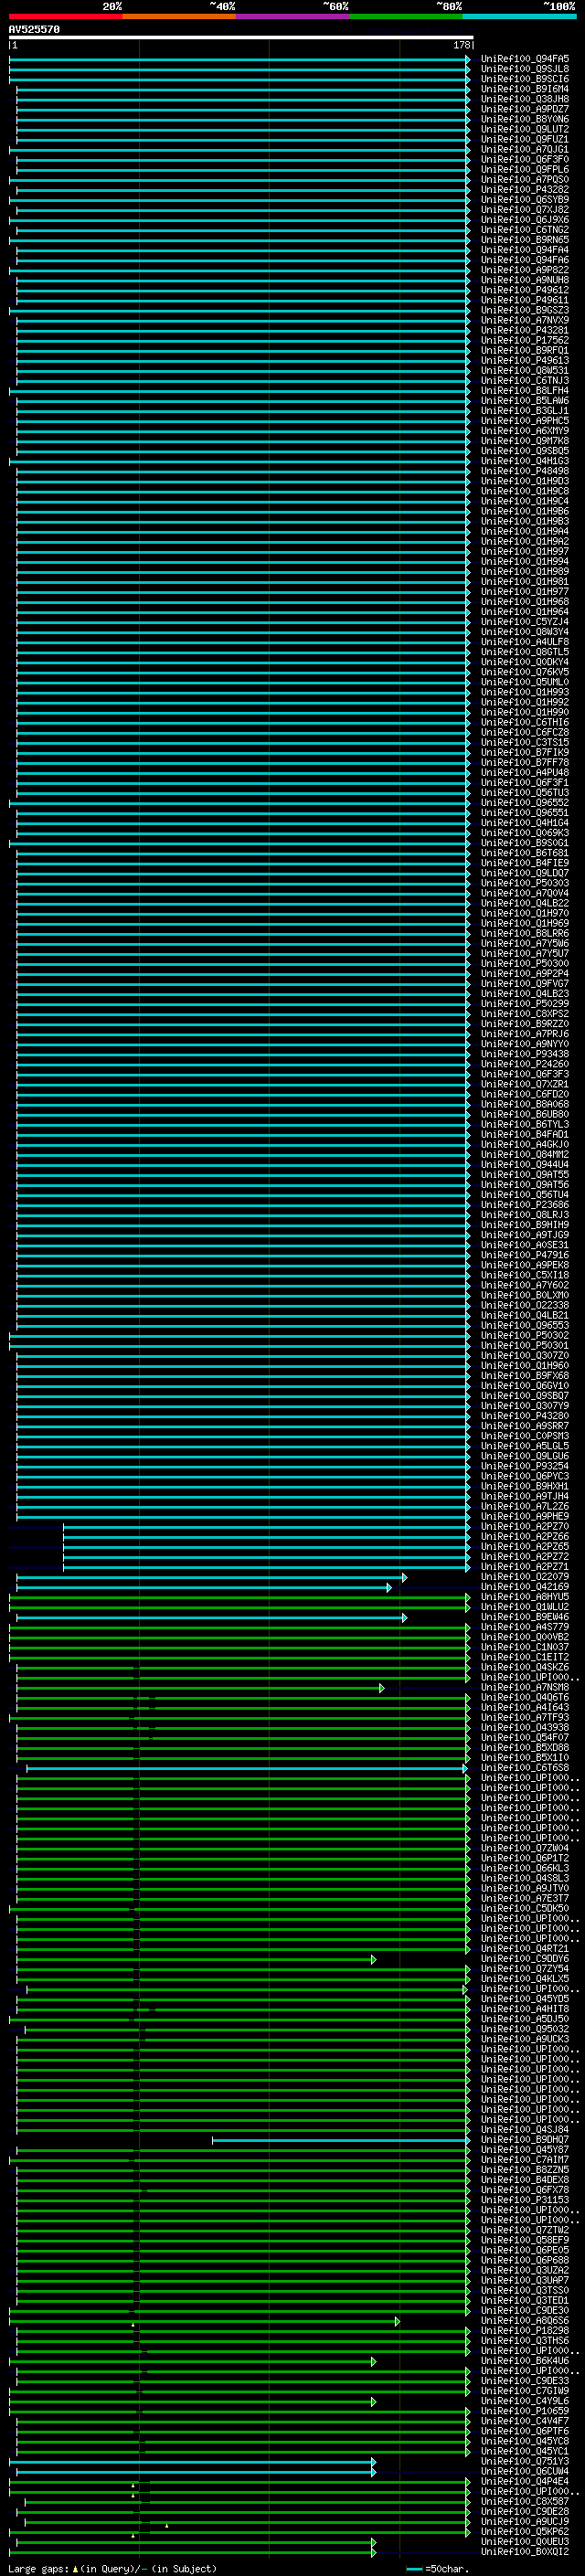
Task: Select hit label UniRef100_B9GSZ3
Action: pyautogui.click(x=525, y=310)
